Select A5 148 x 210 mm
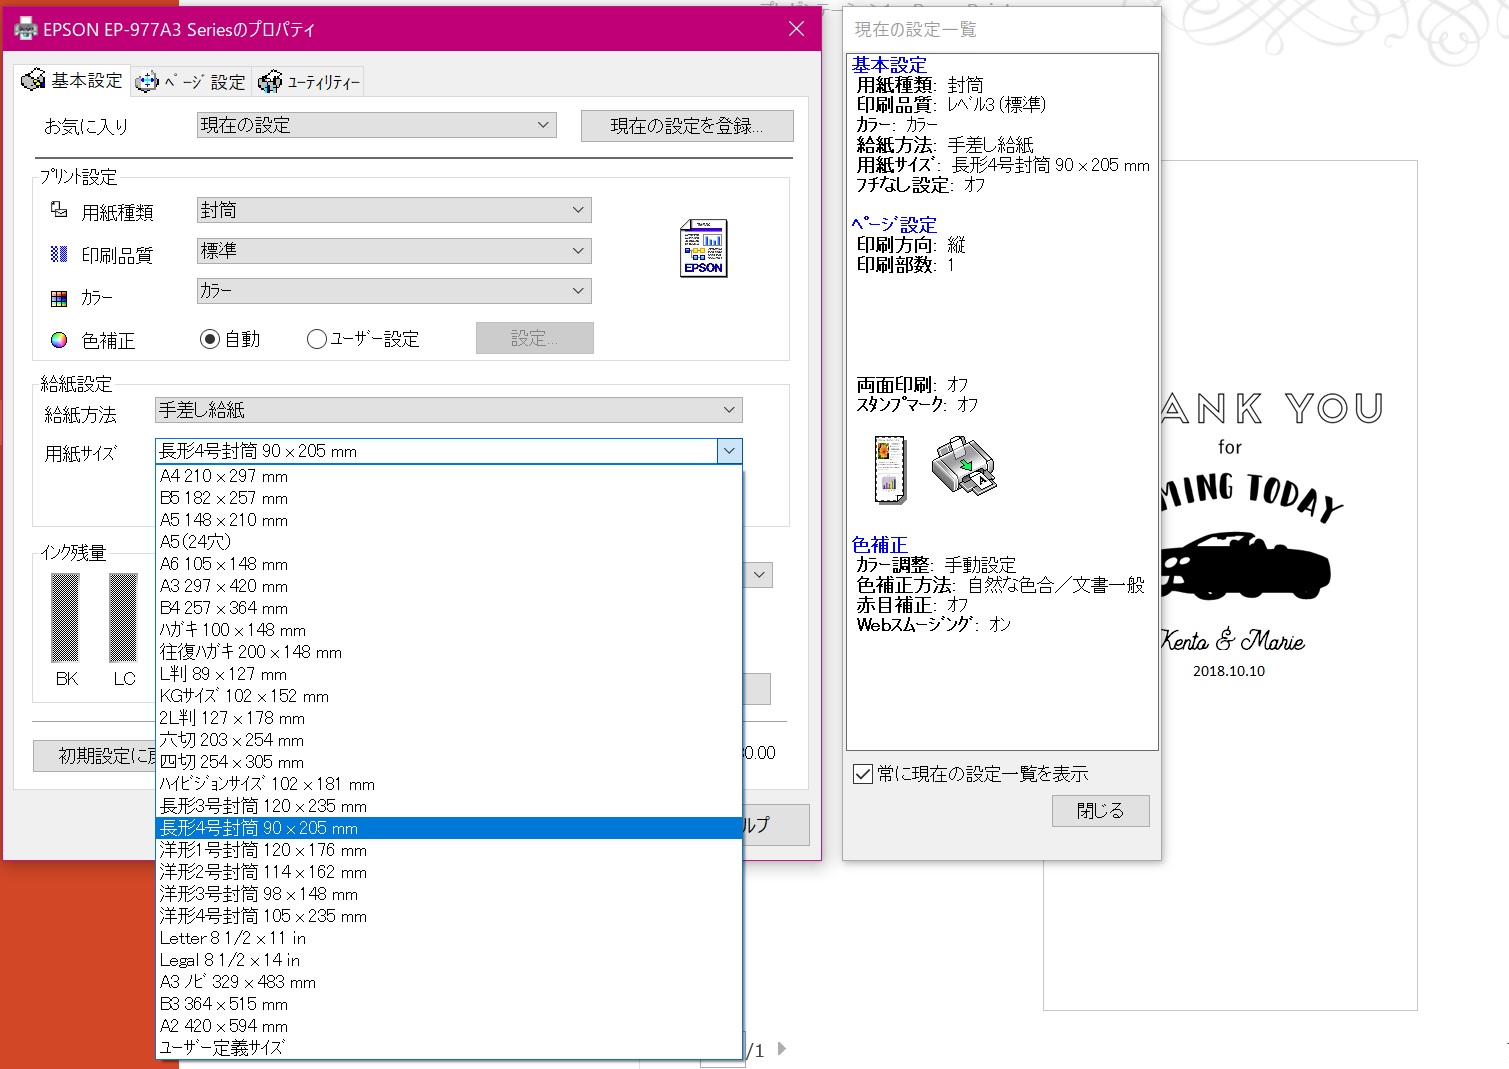This screenshot has height=1069, width=1509. (449, 520)
